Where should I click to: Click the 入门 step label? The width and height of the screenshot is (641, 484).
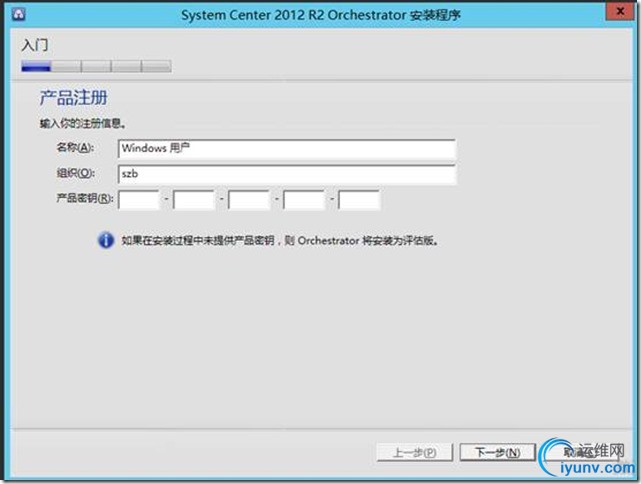[x=35, y=45]
